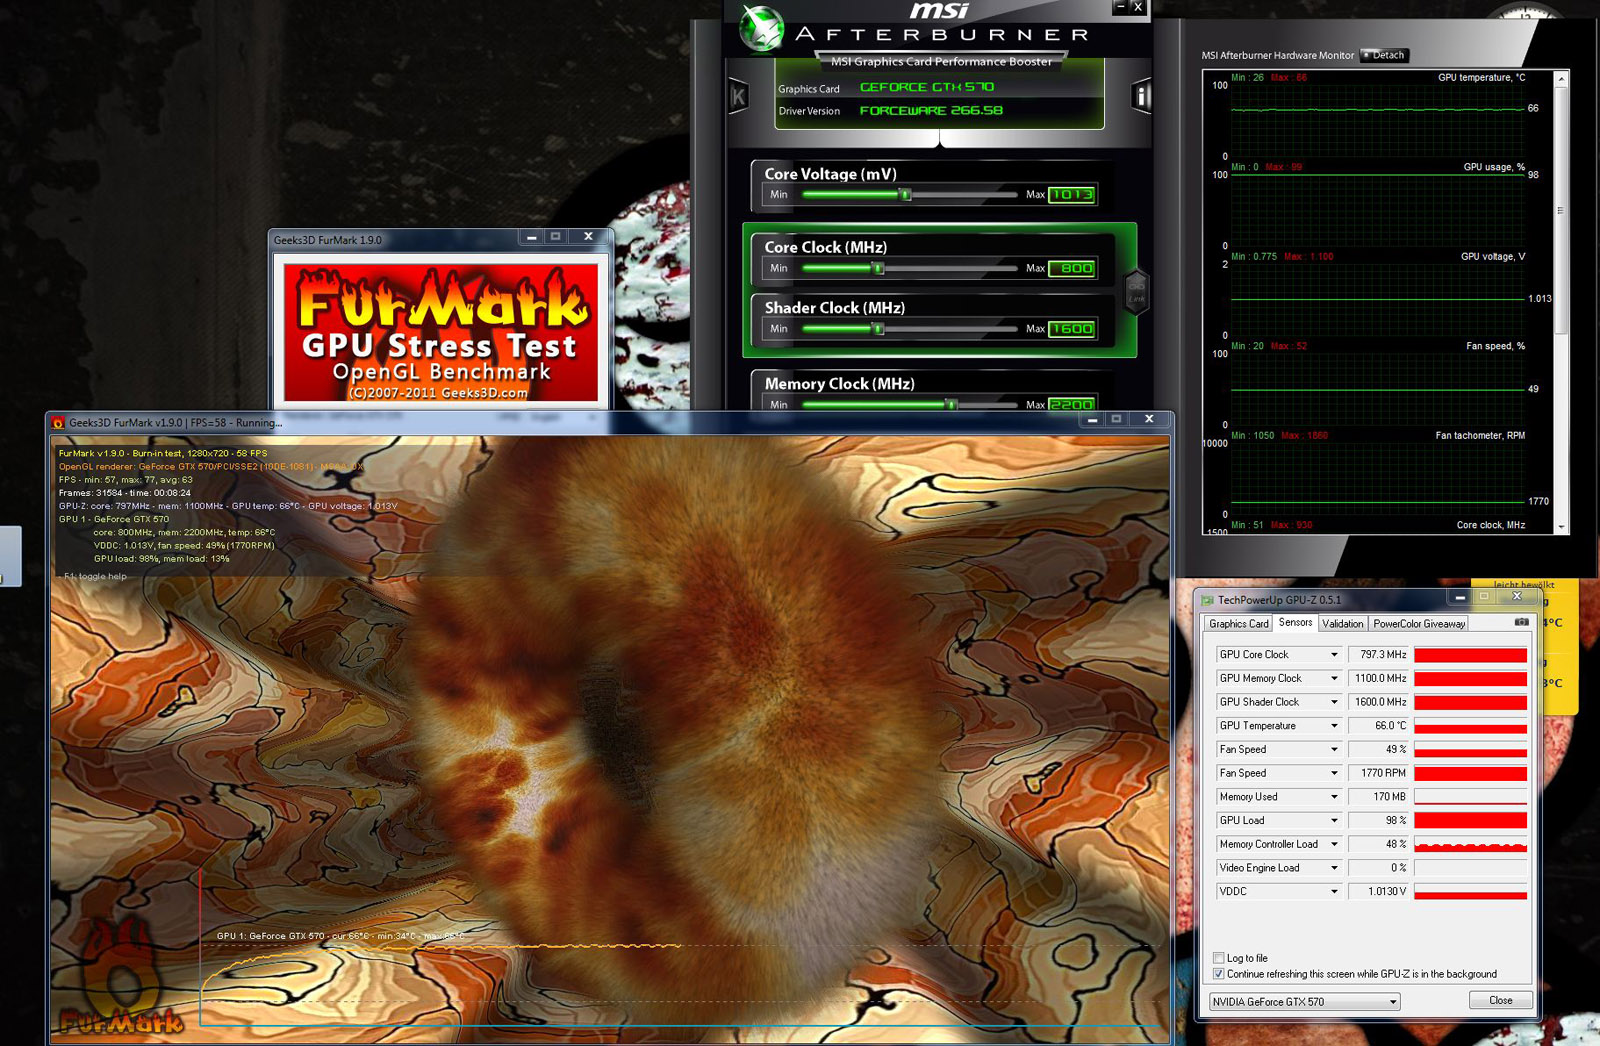This screenshot has height=1046, width=1600.
Task: Click the camera screenshot icon in GPU-Z
Action: [x=1521, y=622]
